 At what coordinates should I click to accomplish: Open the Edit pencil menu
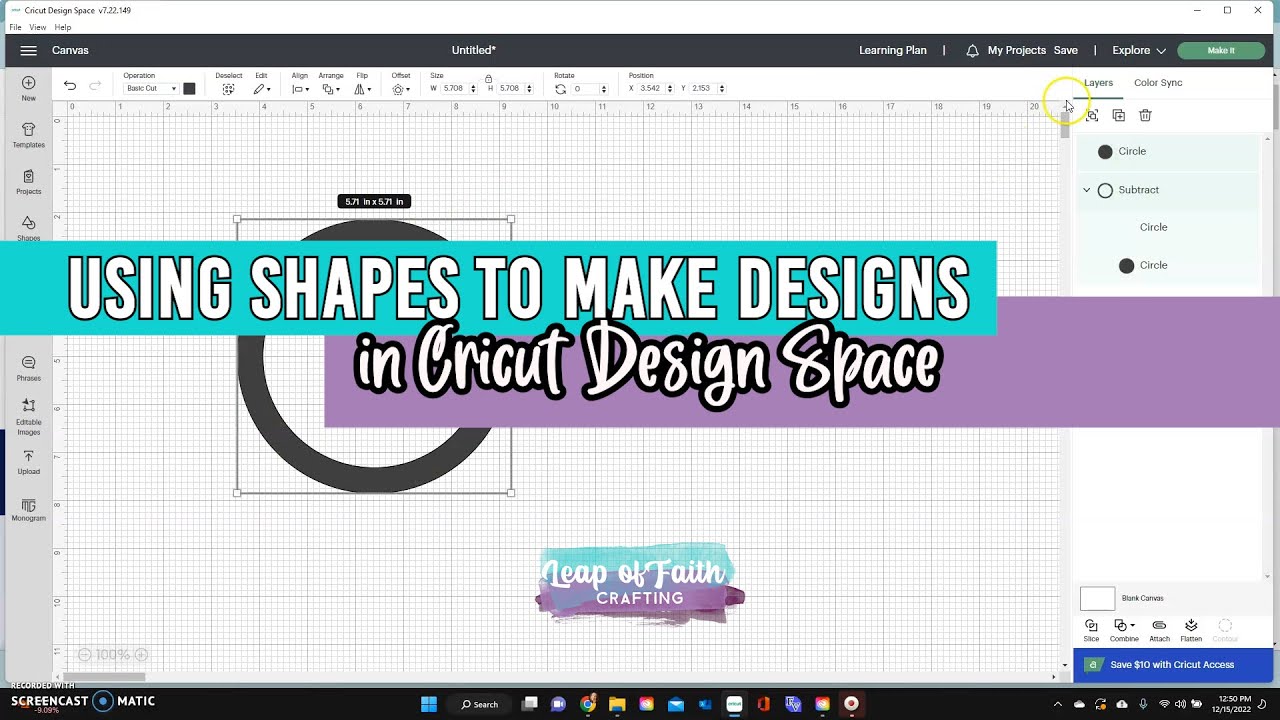261,89
